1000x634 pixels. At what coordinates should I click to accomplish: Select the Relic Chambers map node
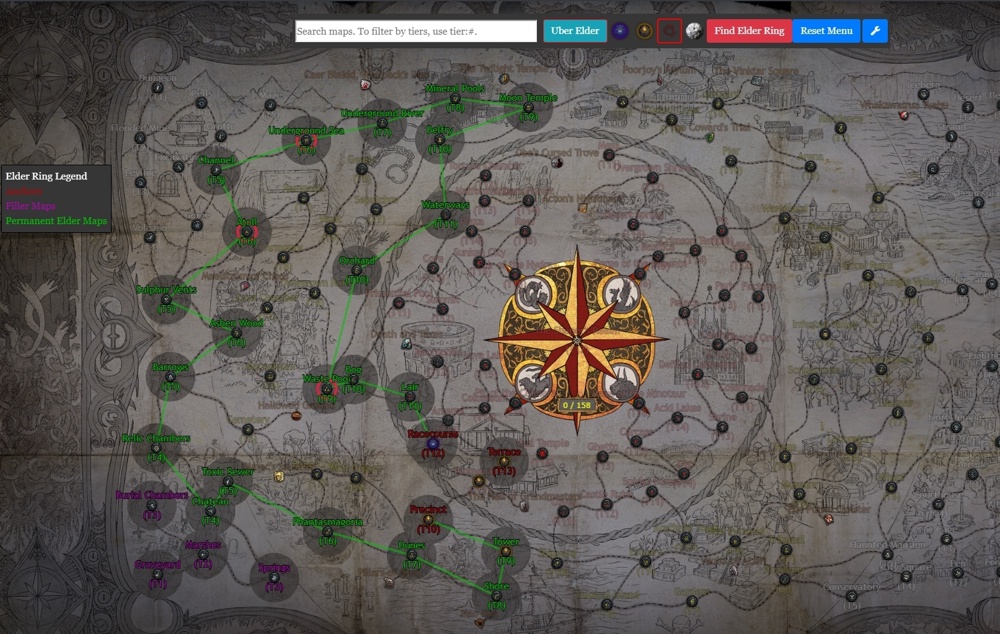pos(156,448)
